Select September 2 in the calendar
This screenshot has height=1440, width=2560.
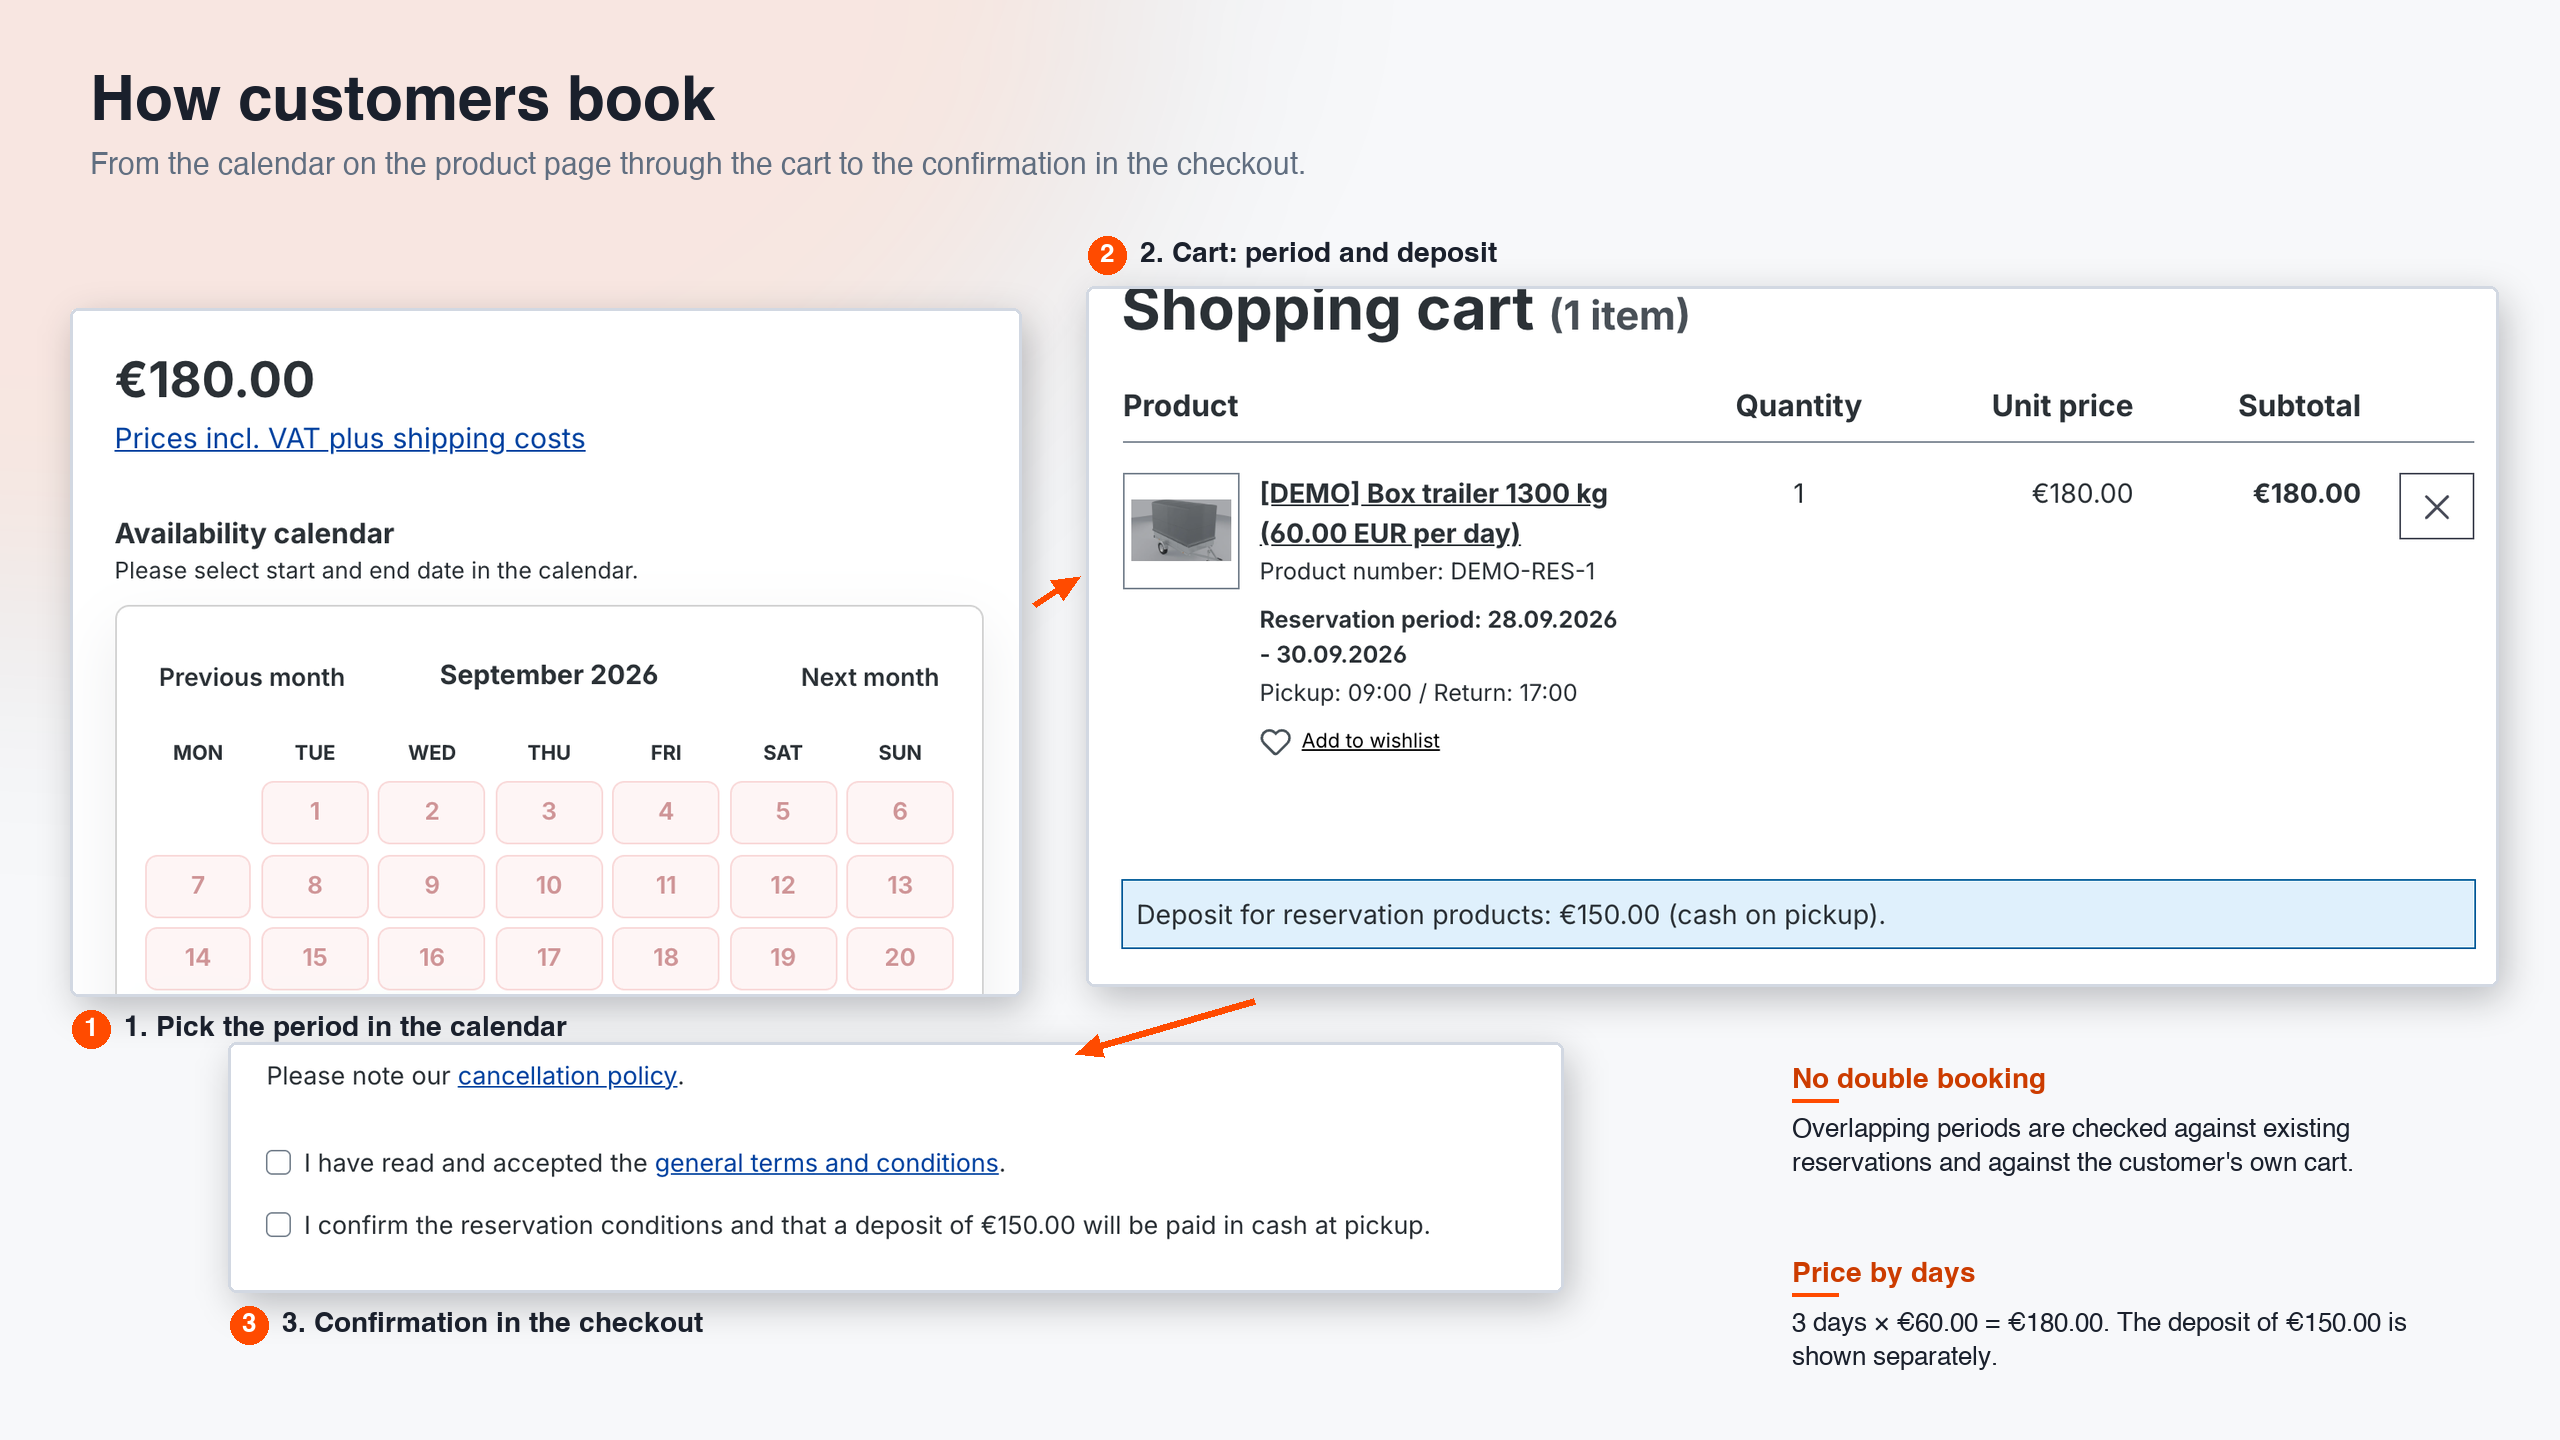432,812
